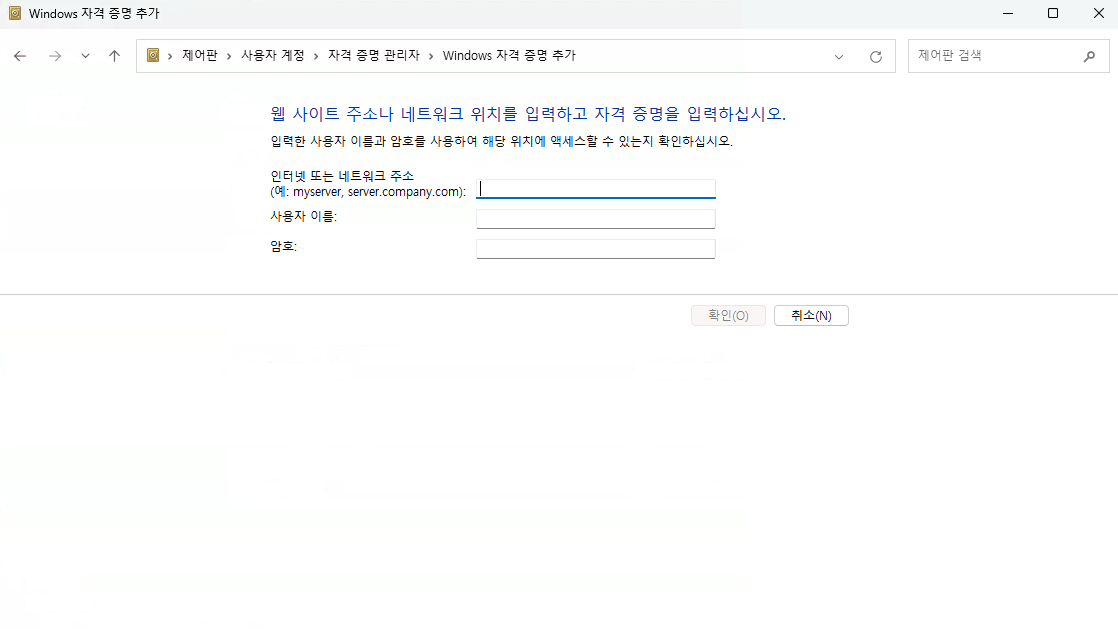Expand chevron before 제어판 breadcrumb

click(170, 56)
